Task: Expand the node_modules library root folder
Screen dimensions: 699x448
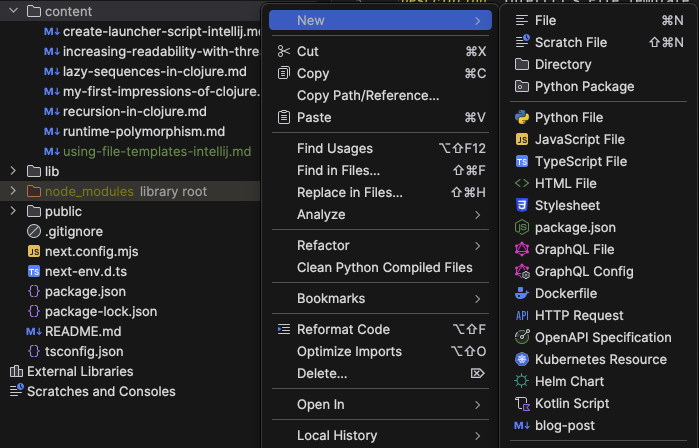Action: point(13,192)
